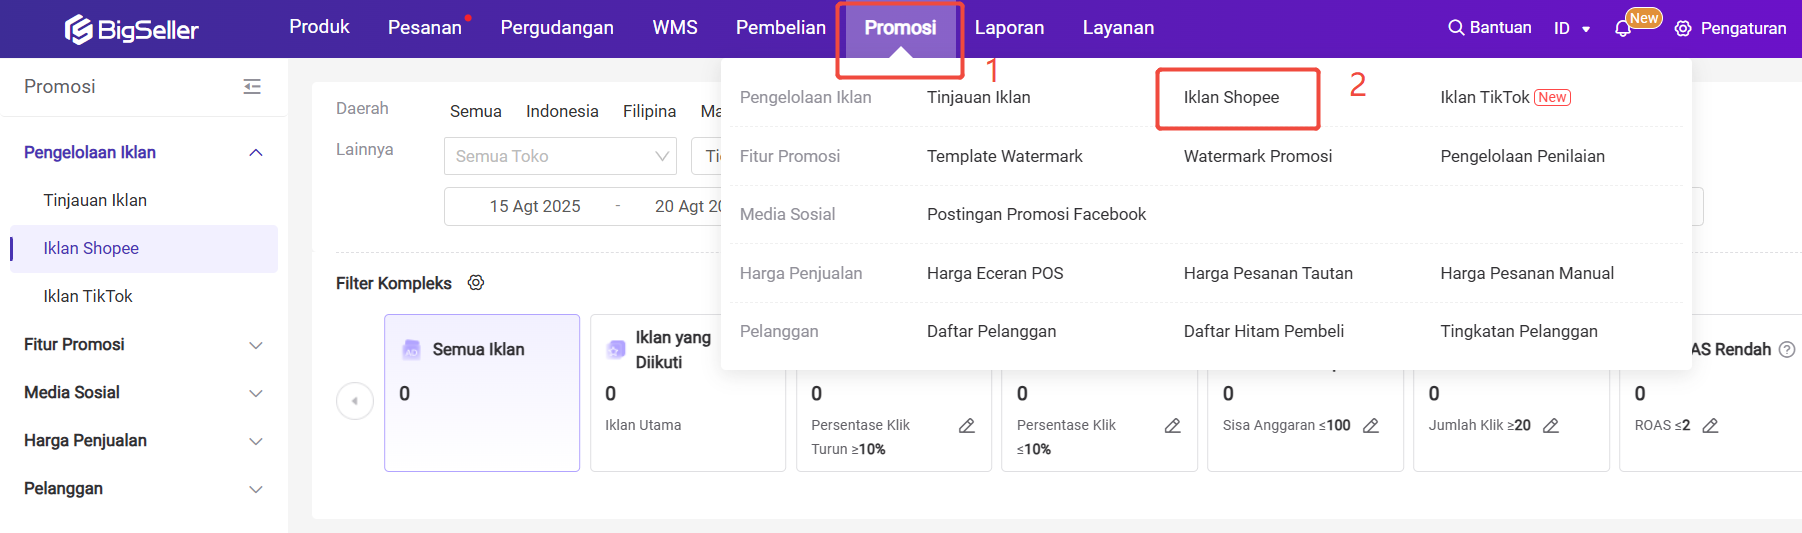Collapse the Promosi sidebar menu icon
This screenshot has height=533, width=1802.
tap(252, 87)
